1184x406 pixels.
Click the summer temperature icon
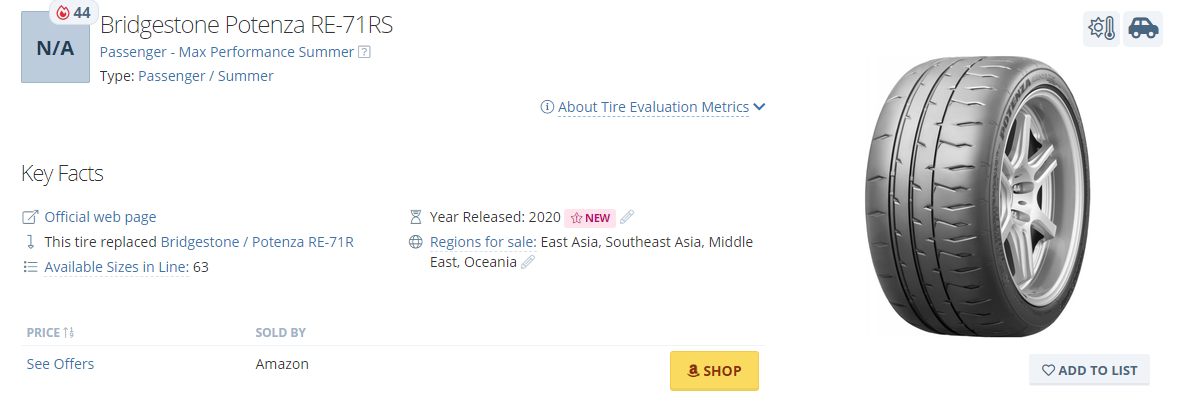point(1101,28)
